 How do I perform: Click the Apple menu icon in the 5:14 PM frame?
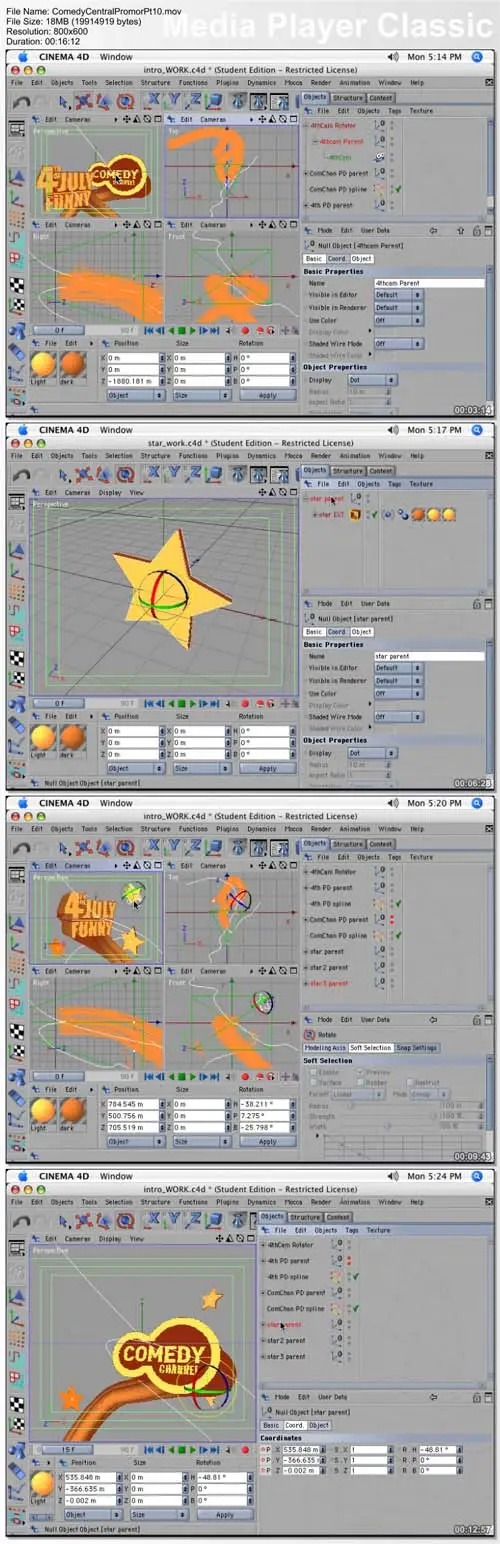click(22, 58)
